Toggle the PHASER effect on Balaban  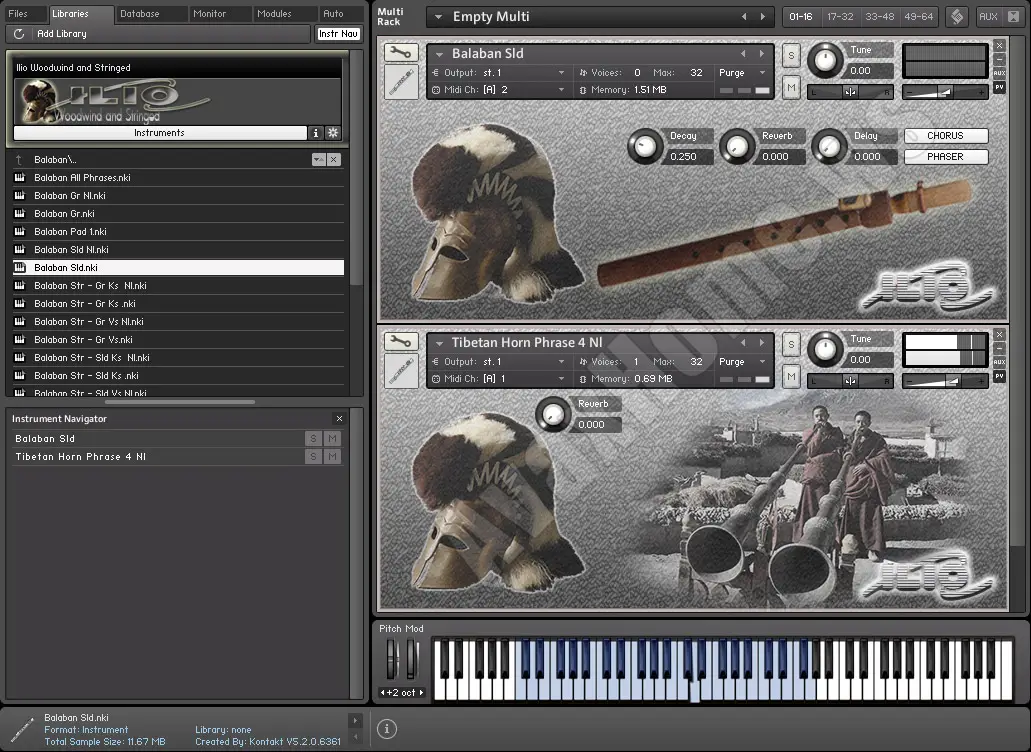click(x=946, y=156)
